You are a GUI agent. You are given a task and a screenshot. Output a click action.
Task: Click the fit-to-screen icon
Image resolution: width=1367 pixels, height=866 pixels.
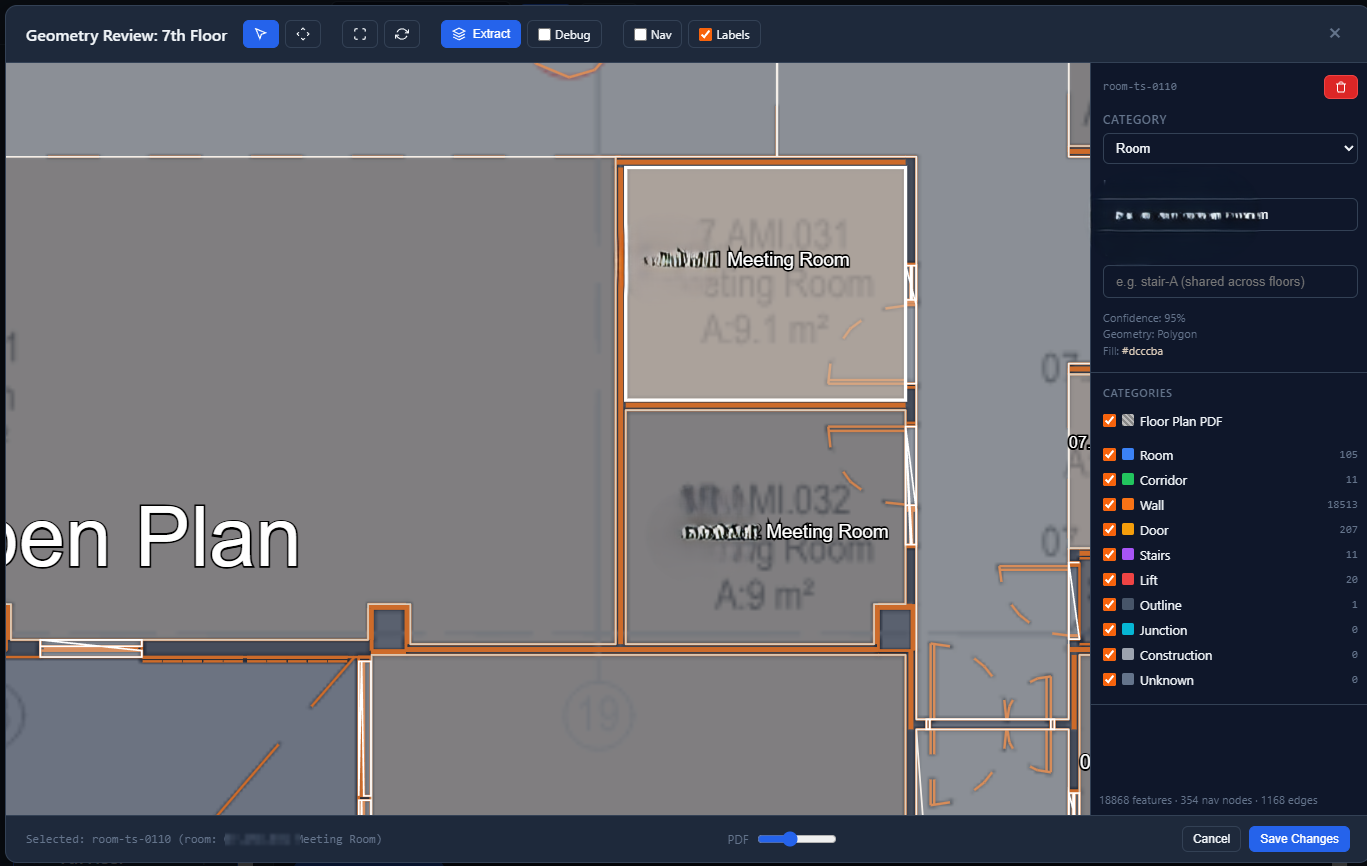click(360, 34)
